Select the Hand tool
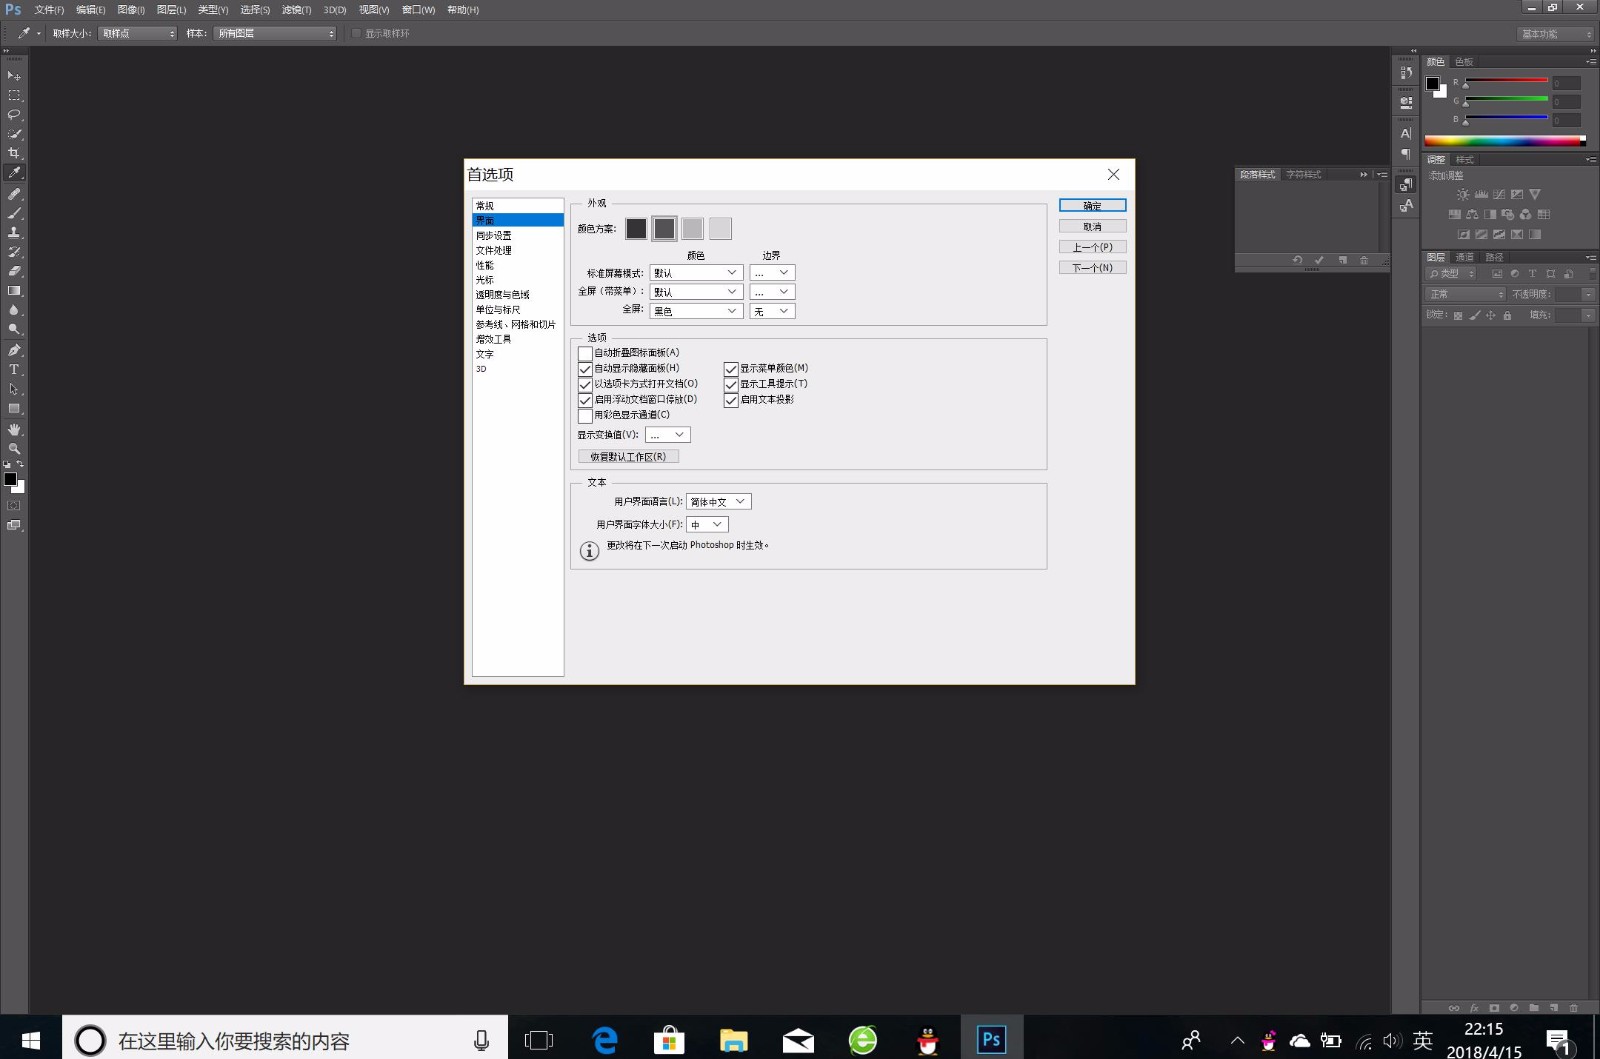The width and height of the screenshot is (1600, 1059). coord(14,429)
